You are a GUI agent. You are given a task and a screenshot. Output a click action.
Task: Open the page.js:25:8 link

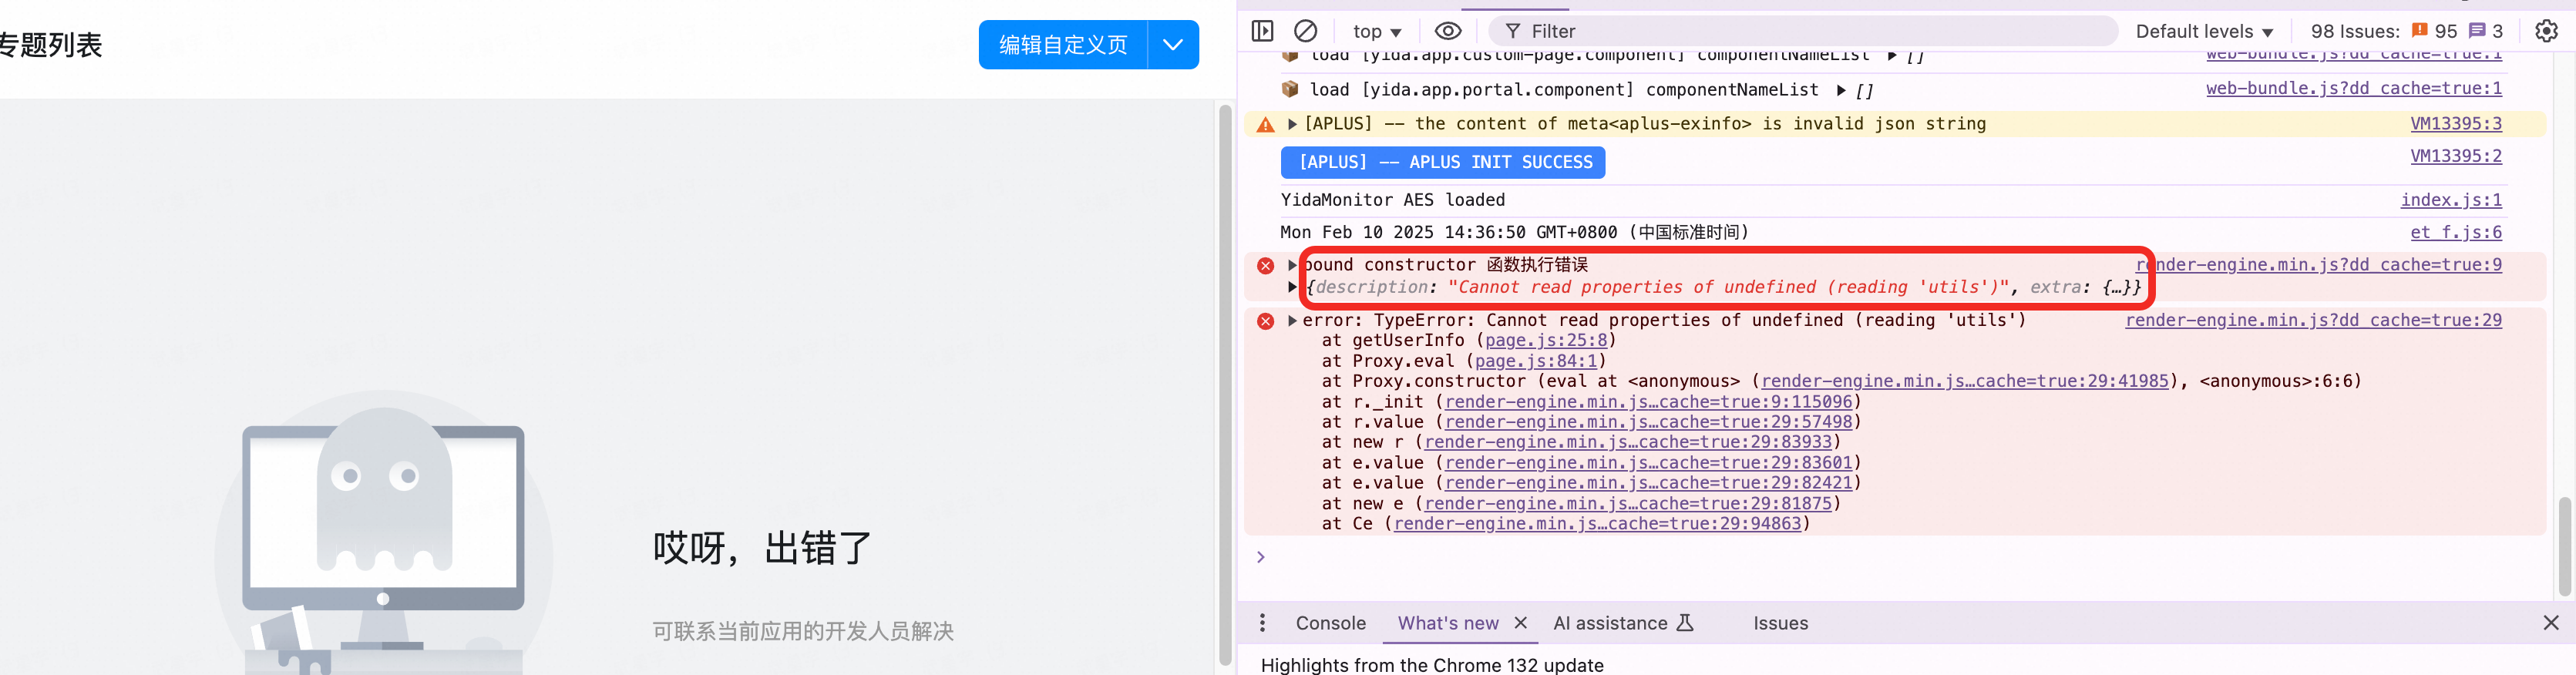click(x=1546, y=340)
